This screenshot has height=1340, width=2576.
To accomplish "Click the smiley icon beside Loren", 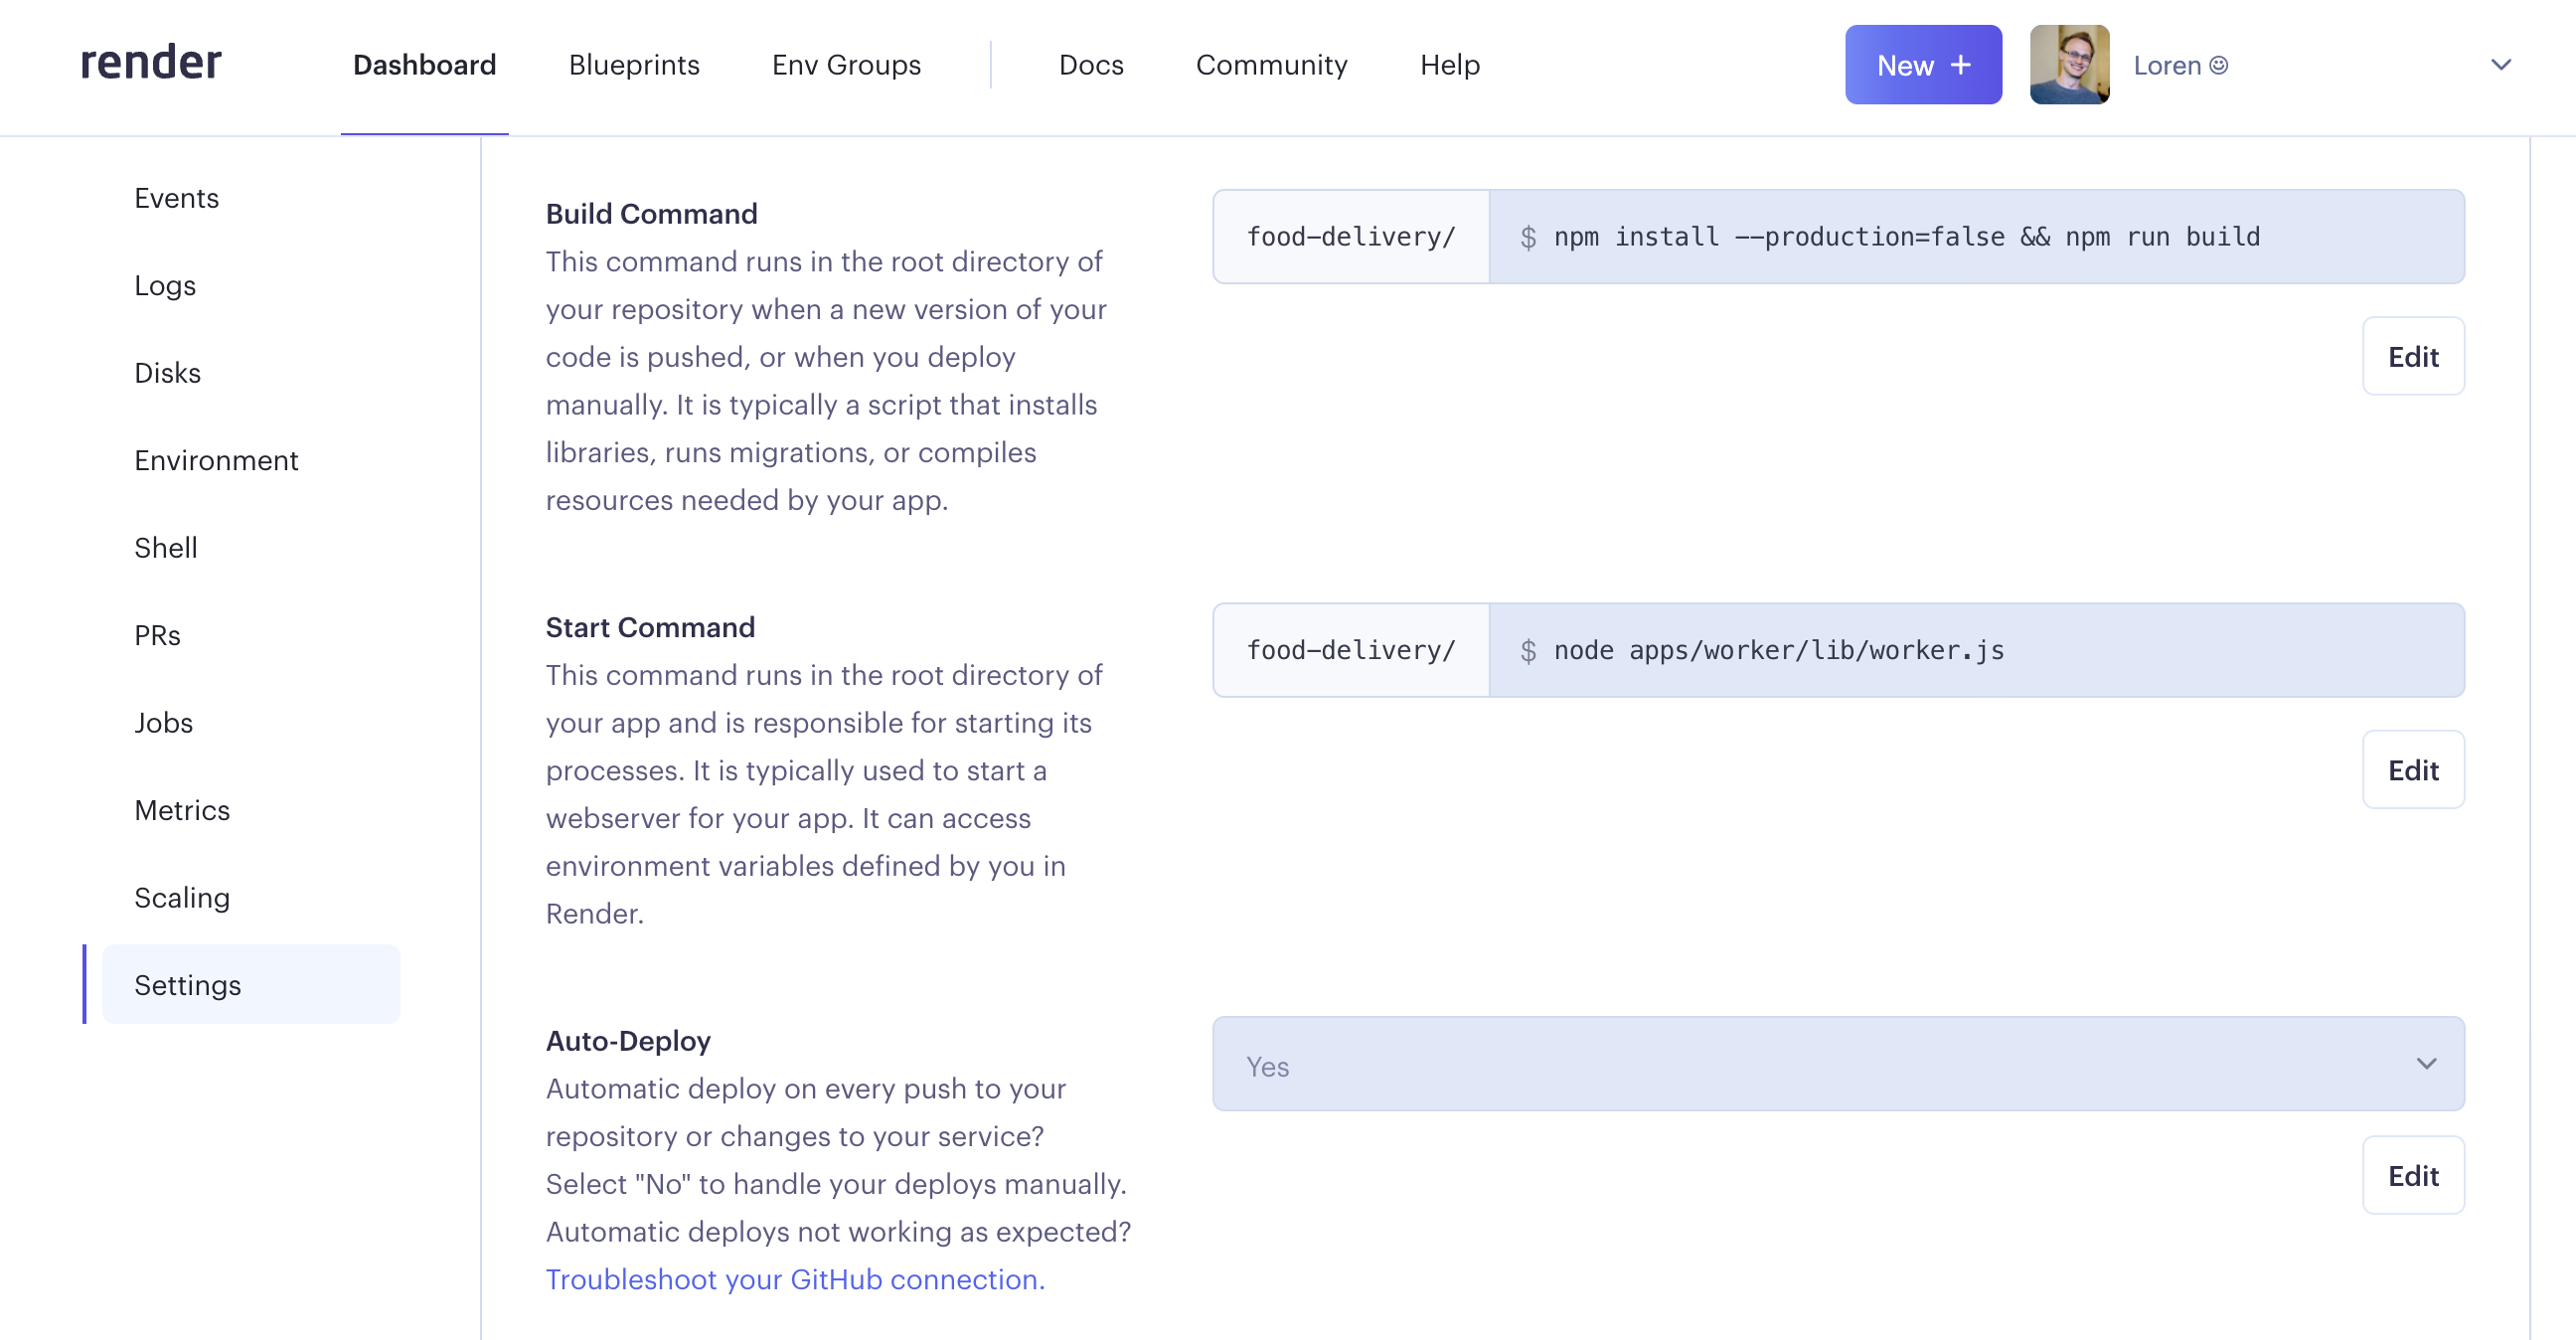I will point(2217,66).
